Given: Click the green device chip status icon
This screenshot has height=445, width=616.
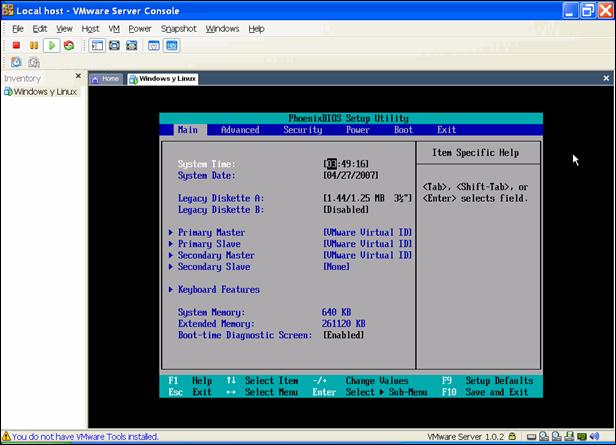Looking at the screenshot, I should (x=582, y=436).
